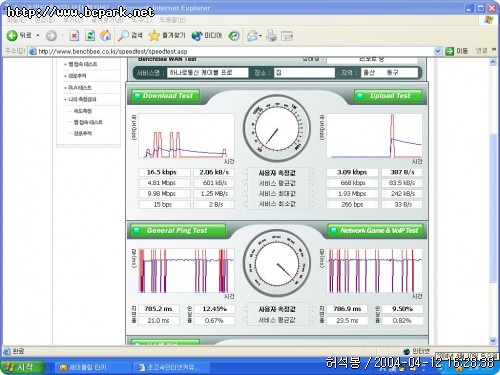Open SLA테스트 sidebar link
The image size is (500, 375).
[x=80, y=87]
